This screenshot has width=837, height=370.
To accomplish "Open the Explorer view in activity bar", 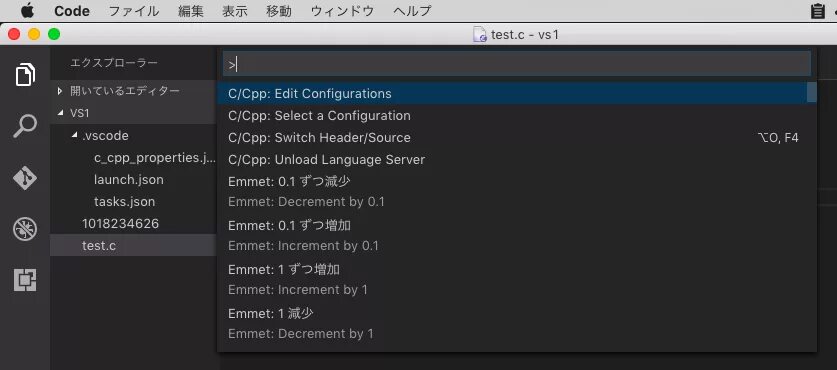I will (25, 74).
